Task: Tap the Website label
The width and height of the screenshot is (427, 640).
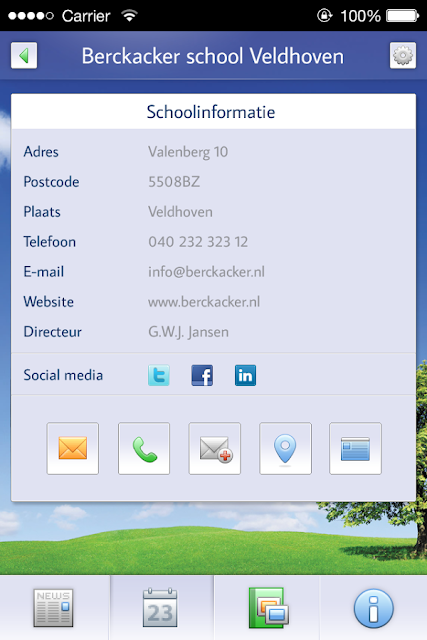Action: tap(49, 302)
